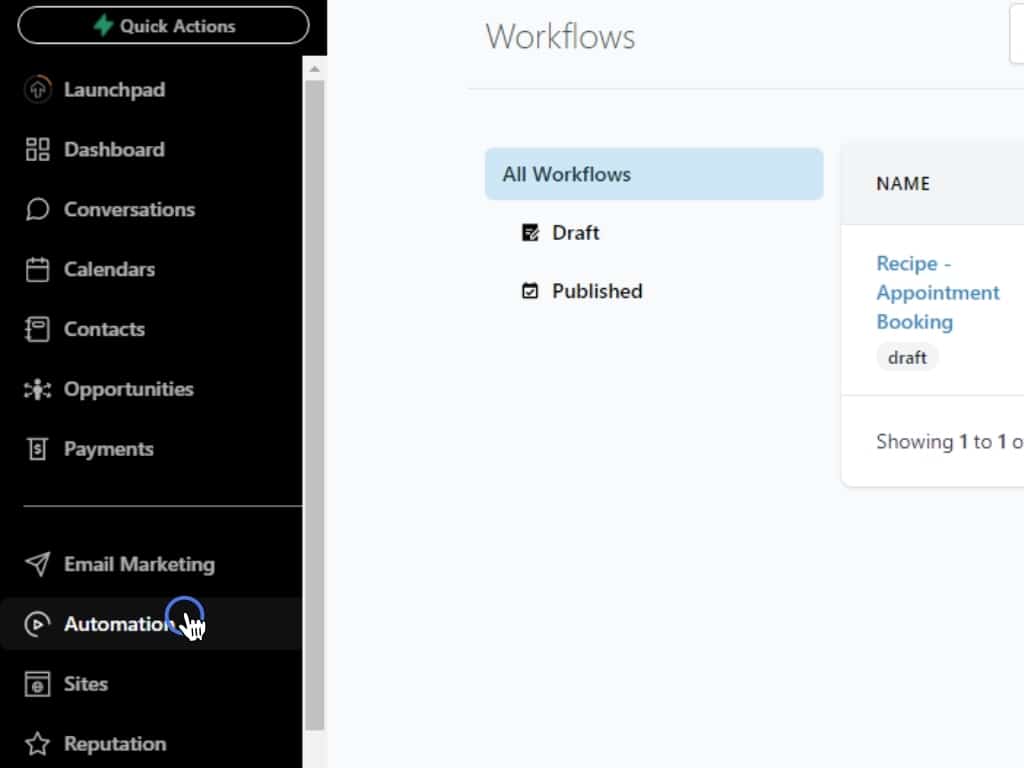Open Opportunities using its icon

[37, 390]
